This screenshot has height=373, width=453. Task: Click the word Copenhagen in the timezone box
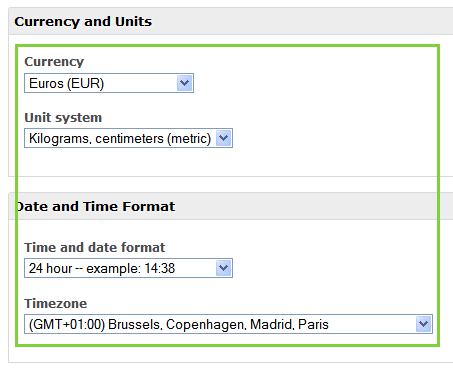coord(205,324)
